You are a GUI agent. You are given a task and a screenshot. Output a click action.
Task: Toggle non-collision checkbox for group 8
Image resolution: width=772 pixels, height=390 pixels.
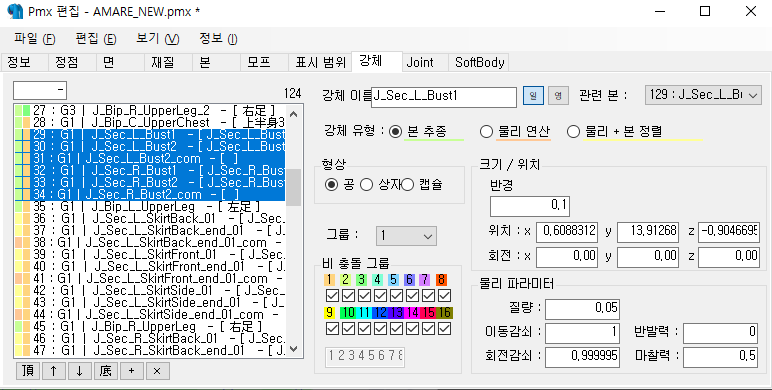coord(445,296)
